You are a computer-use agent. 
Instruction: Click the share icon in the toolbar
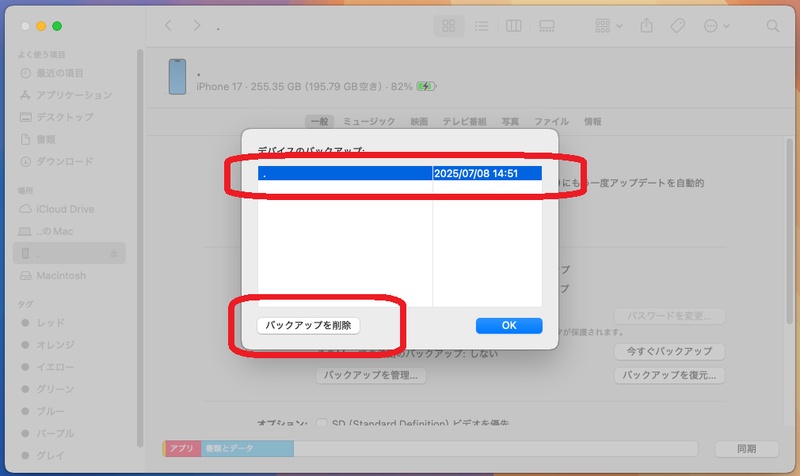pyautogui.click(x=646, y=25)
